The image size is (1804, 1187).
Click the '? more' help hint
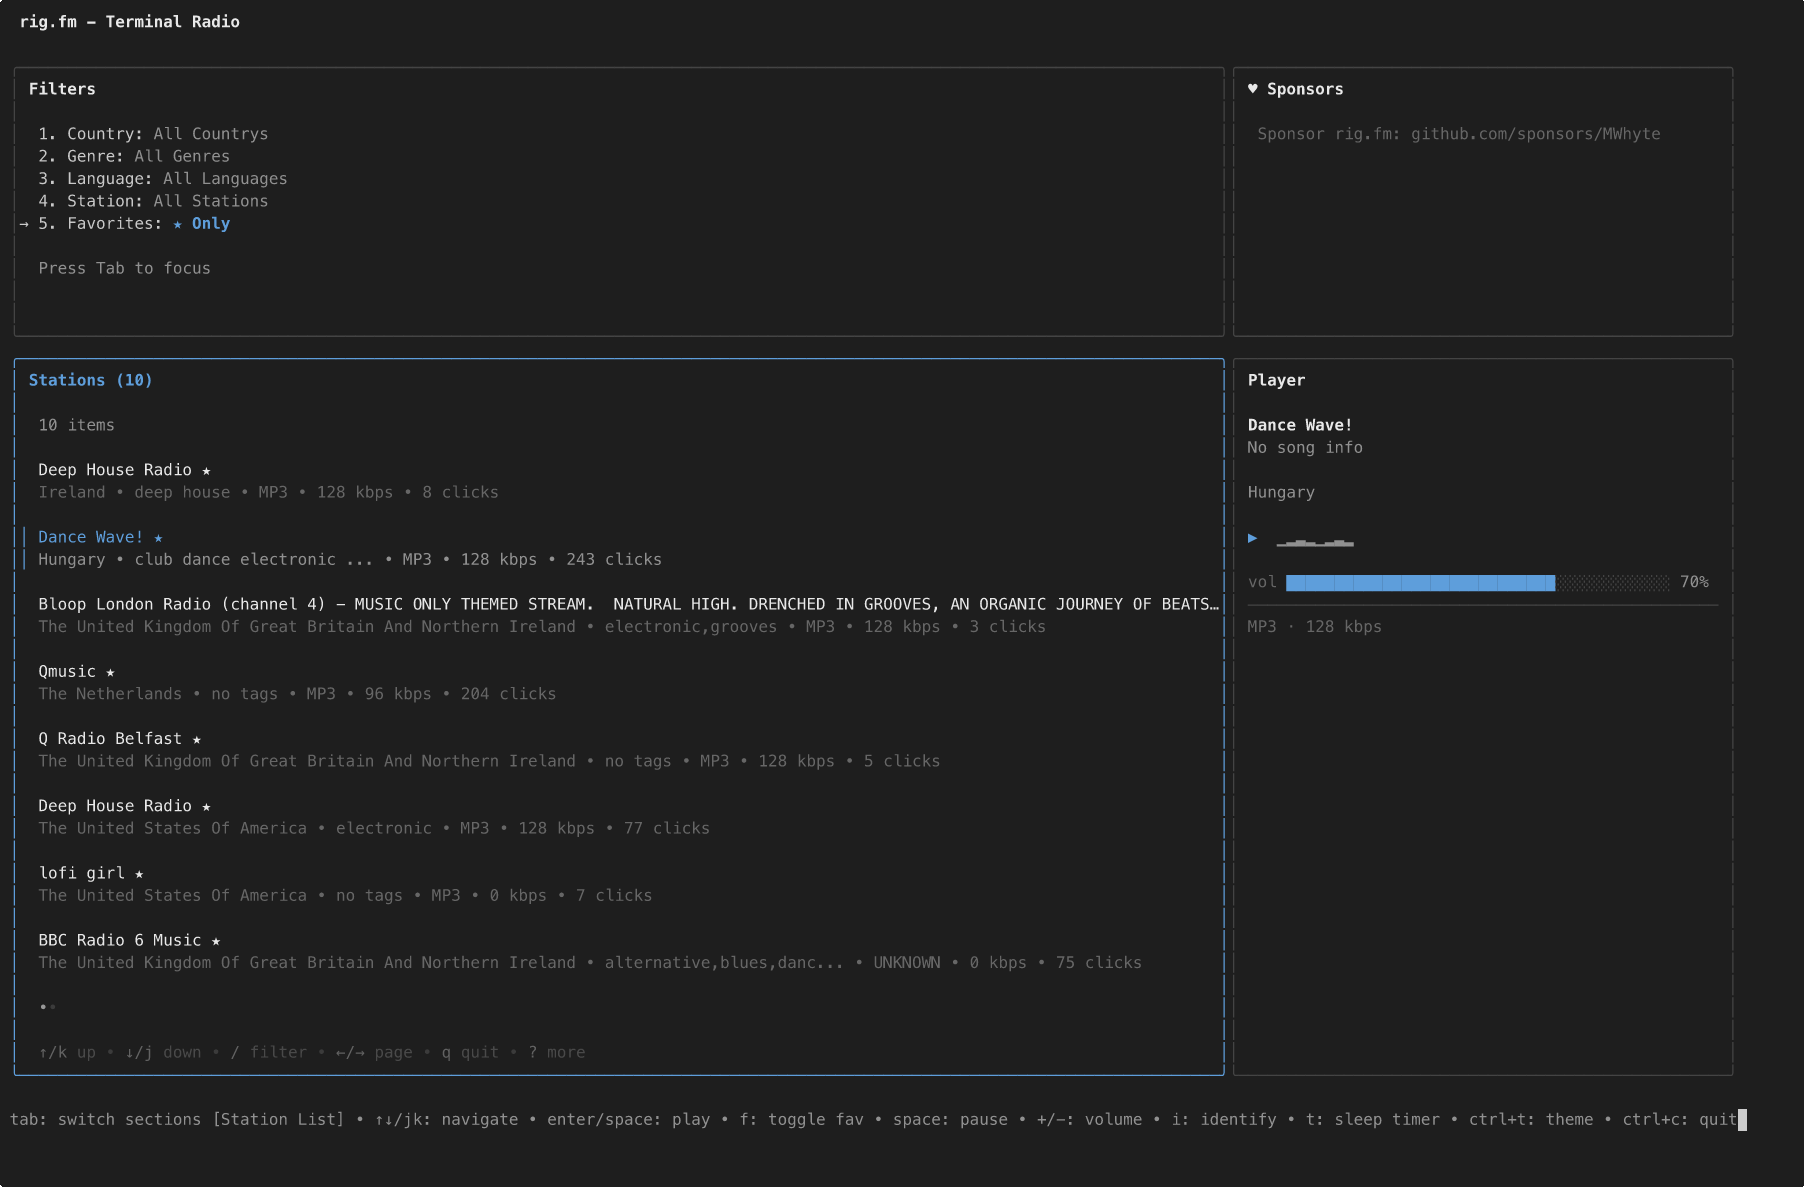[x=557, y=1053]
